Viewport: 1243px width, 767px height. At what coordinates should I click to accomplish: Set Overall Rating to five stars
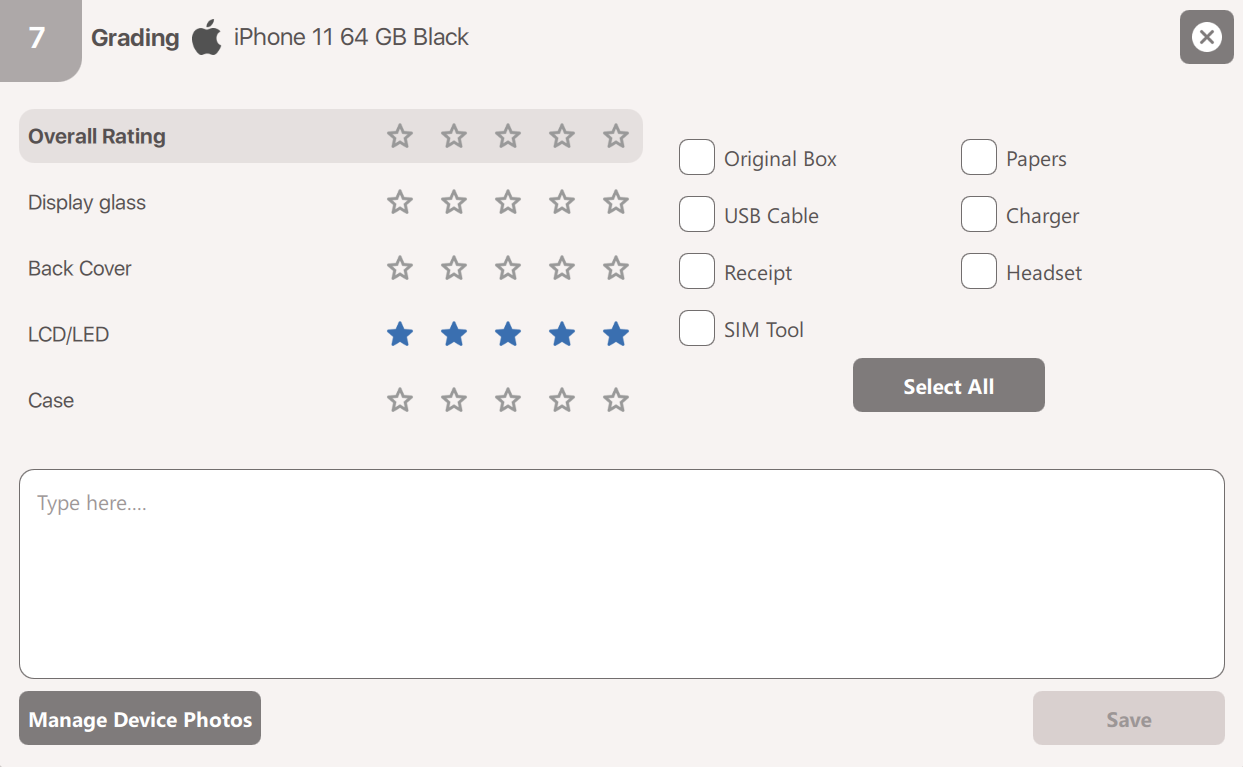(616, 136)
